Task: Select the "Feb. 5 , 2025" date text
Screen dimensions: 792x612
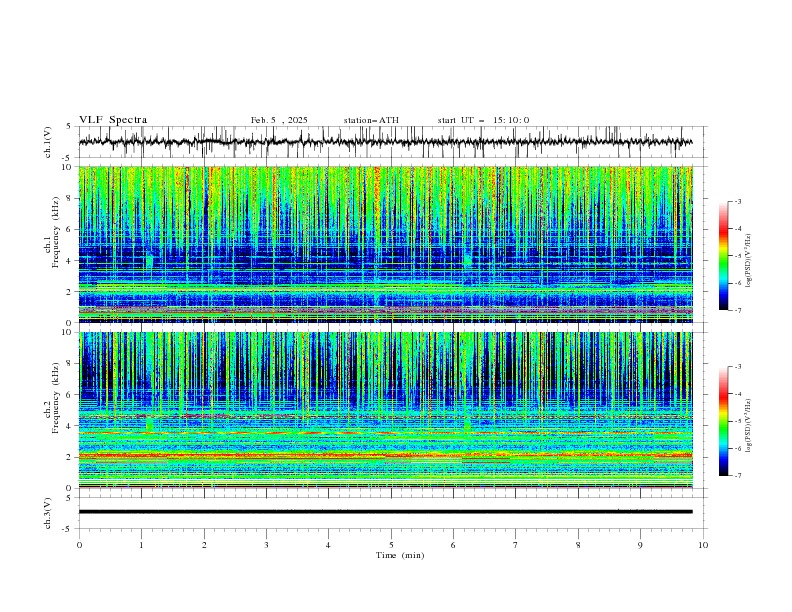Action: point(279,120)
